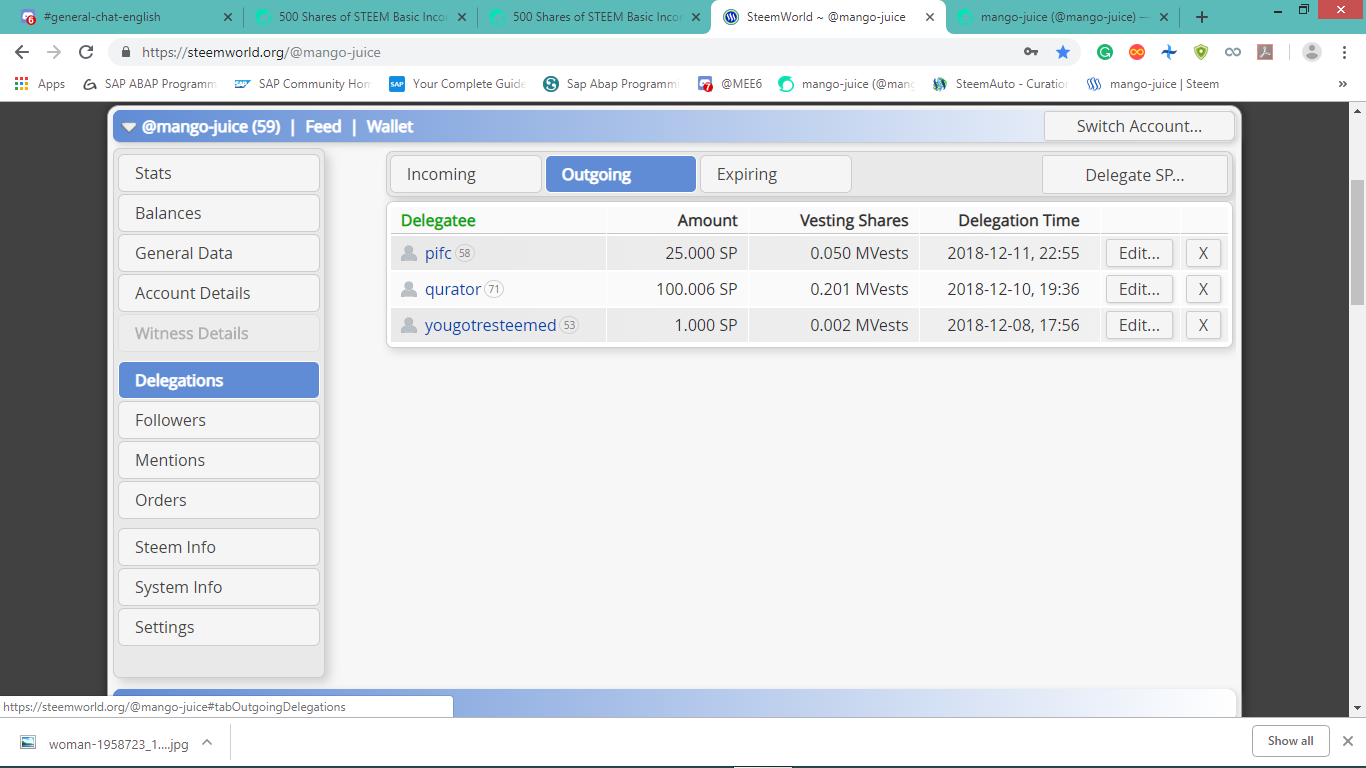Open the Followers section
Image resolution: width=1366 pixels, height=768 pixels.
(x=219, y=420)
